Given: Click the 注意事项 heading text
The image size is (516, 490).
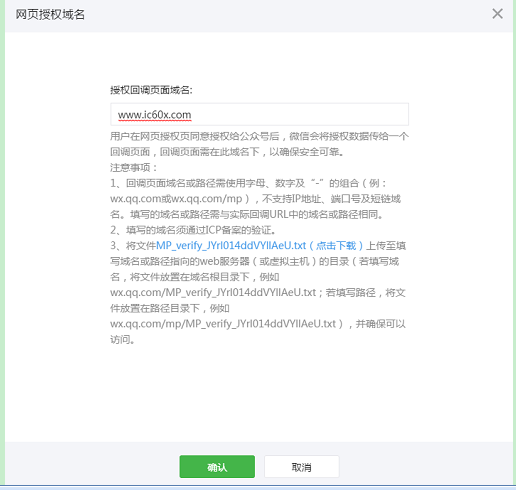Looking at the screenshot, I should coord(133,167).
